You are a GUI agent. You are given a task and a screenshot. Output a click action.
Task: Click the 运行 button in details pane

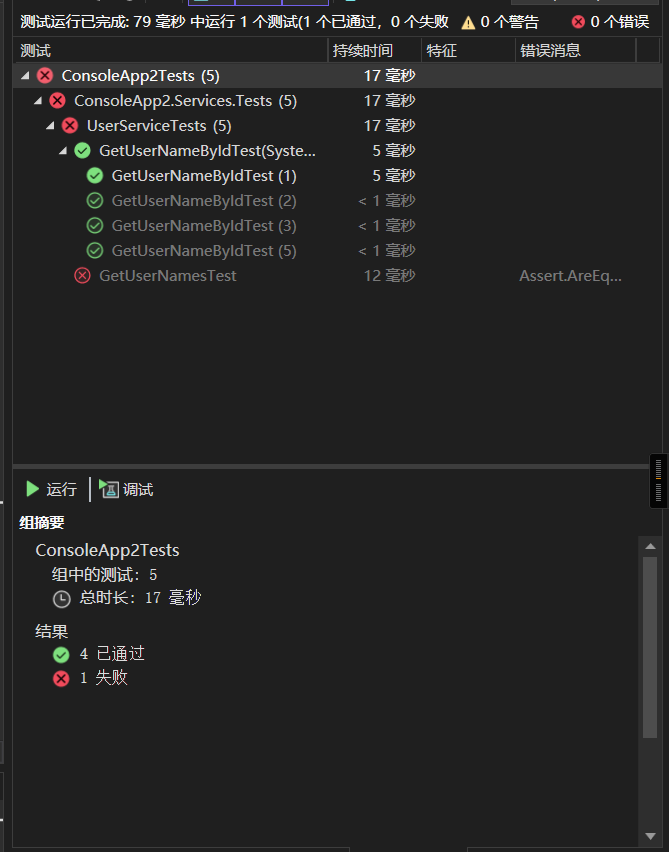52,490
